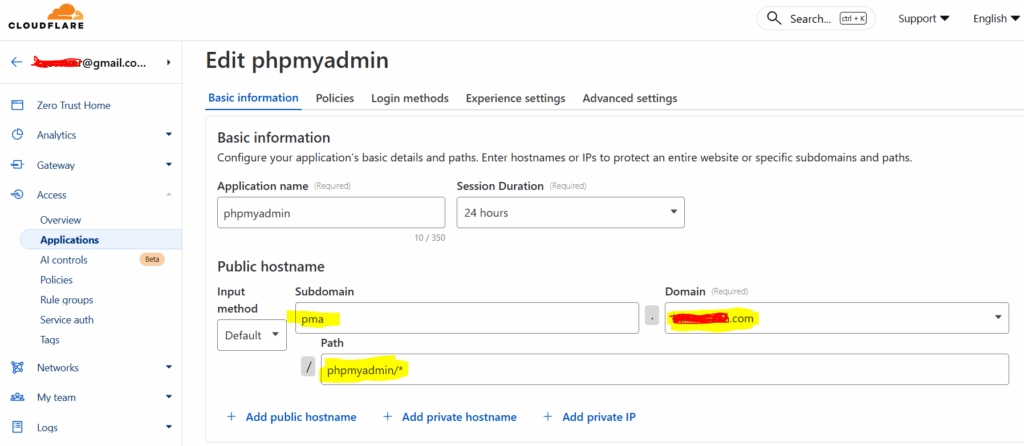Click the Networks icon in sidebar

click(x=18, y=368)
